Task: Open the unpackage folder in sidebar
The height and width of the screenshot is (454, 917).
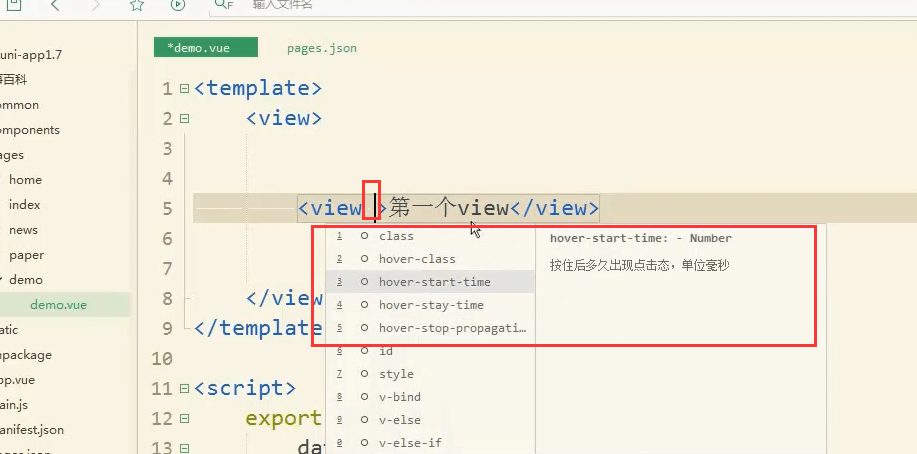Action: tap(26, 355)
